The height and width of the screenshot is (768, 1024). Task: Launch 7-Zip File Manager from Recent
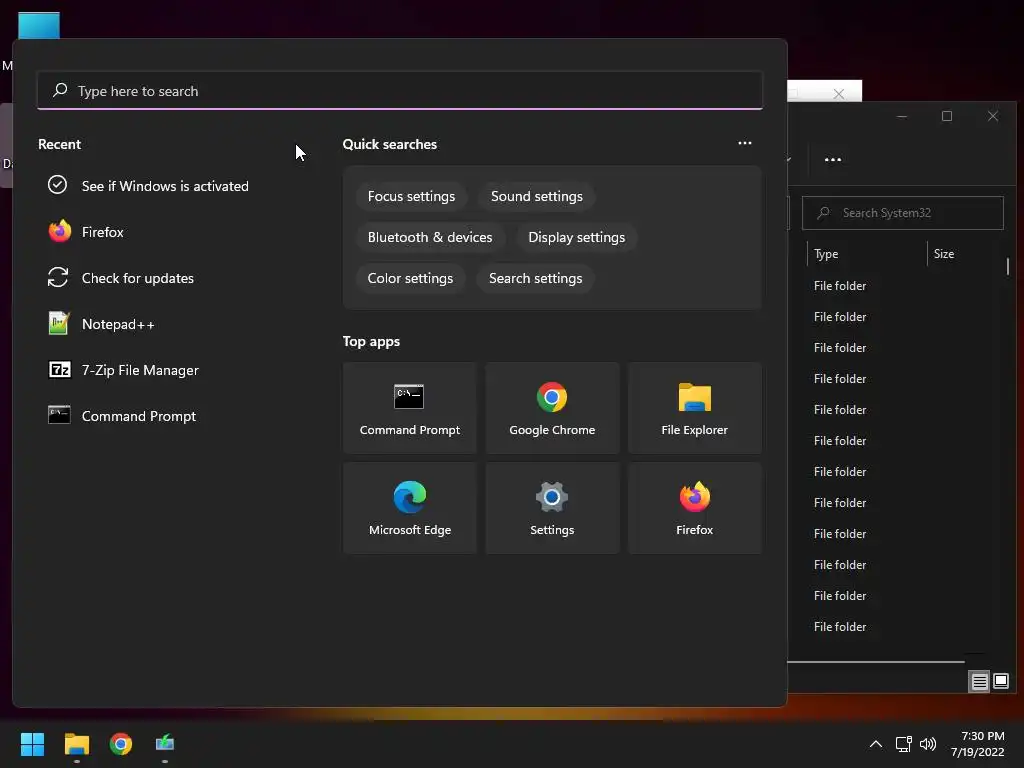tap(140, 370)
